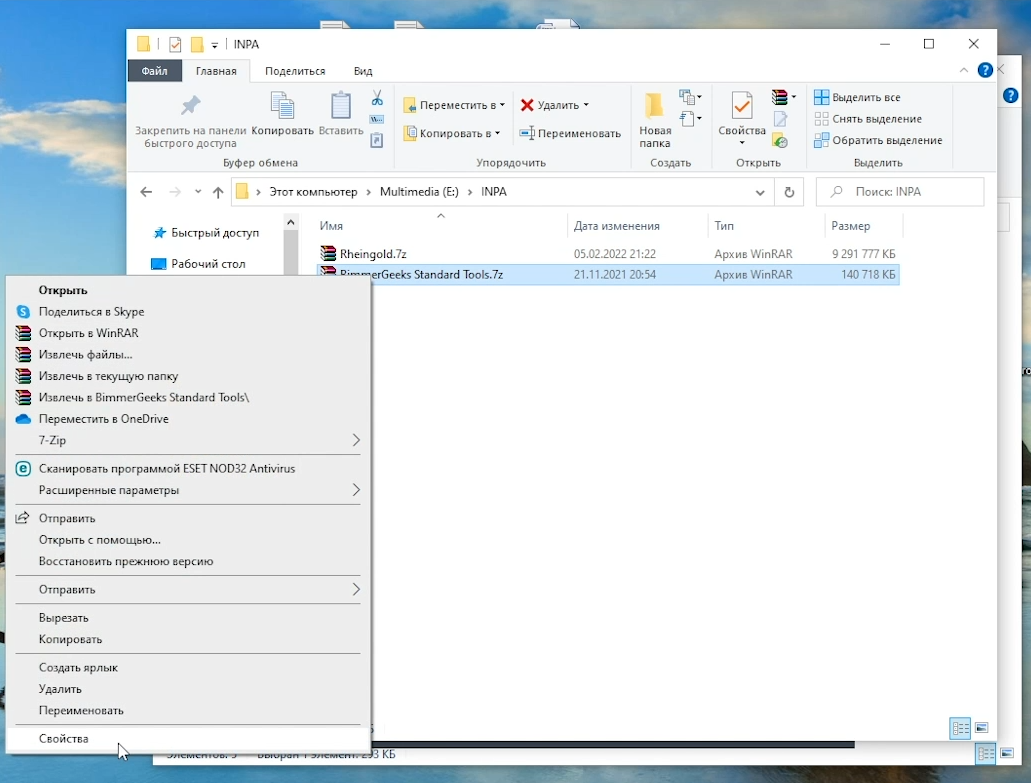Go back with the left arrow
The width and height of the screenshot is (1031, 783).
point(146,192)
